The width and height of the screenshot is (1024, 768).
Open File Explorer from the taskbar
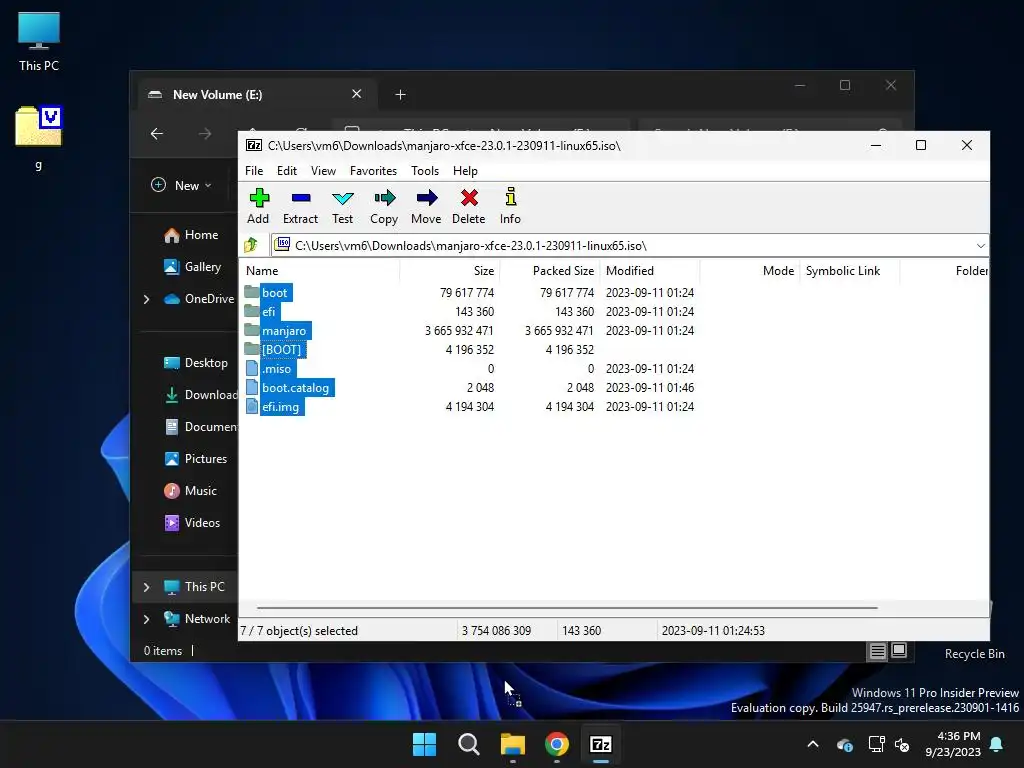[x=513, y=744]
